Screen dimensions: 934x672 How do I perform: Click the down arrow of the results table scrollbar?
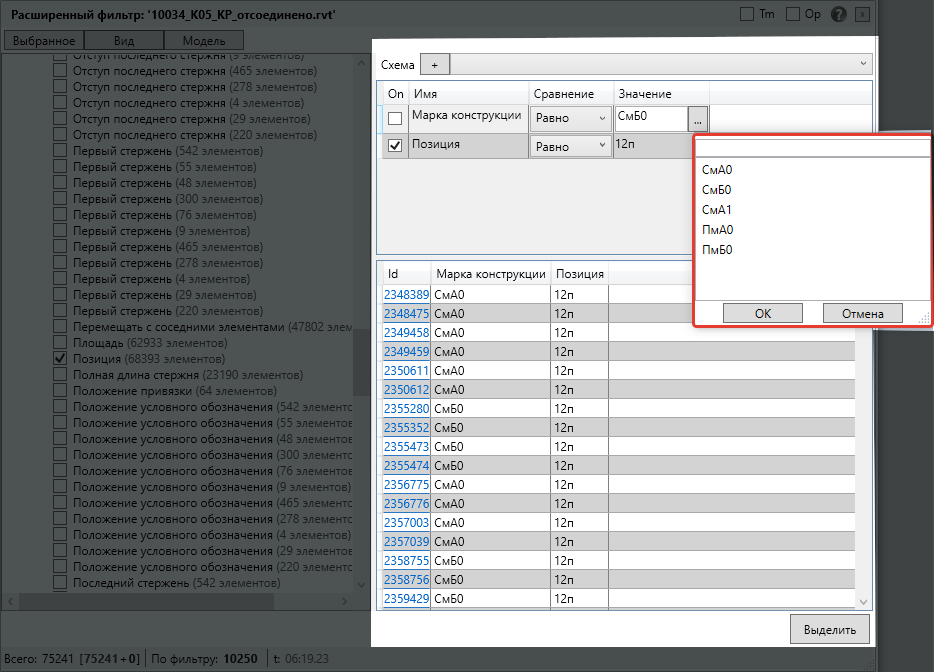[x=864, y=602]
